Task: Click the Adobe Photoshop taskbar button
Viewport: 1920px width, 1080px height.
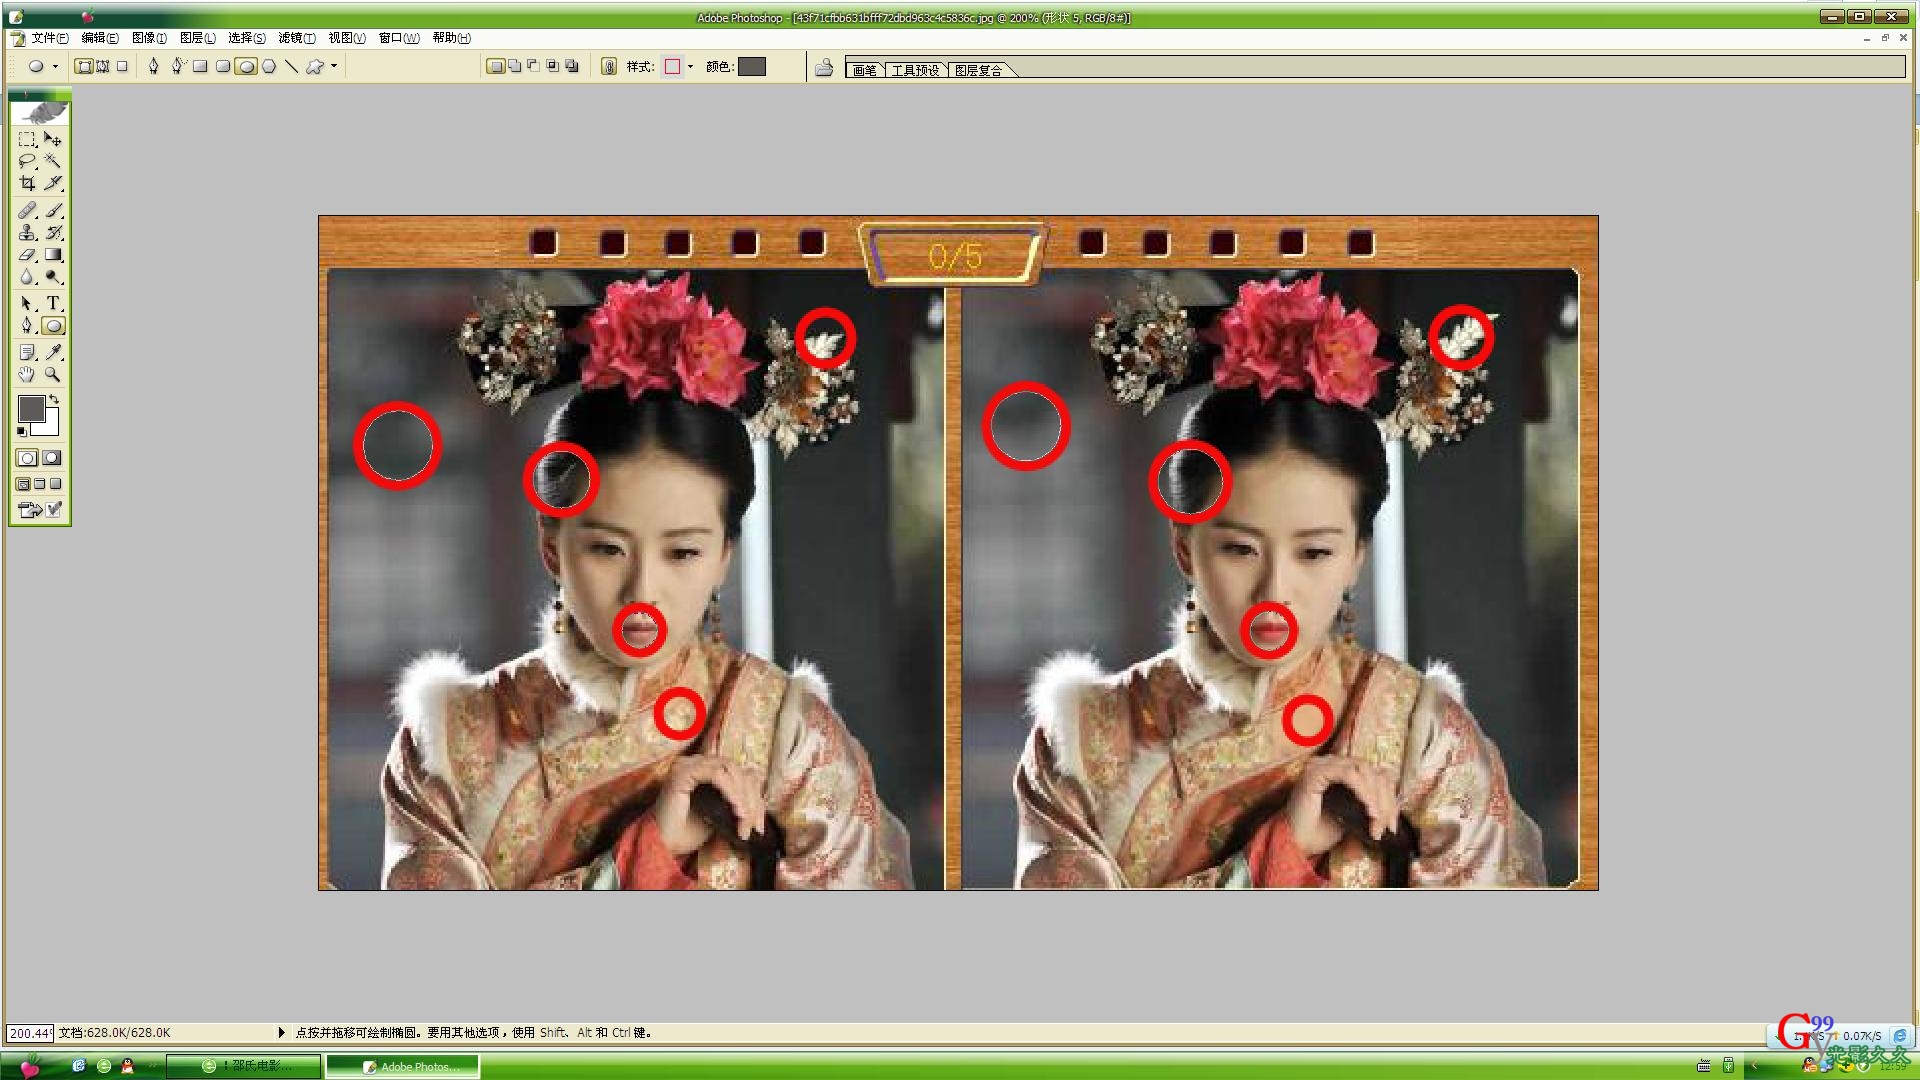Action: 403,1066
